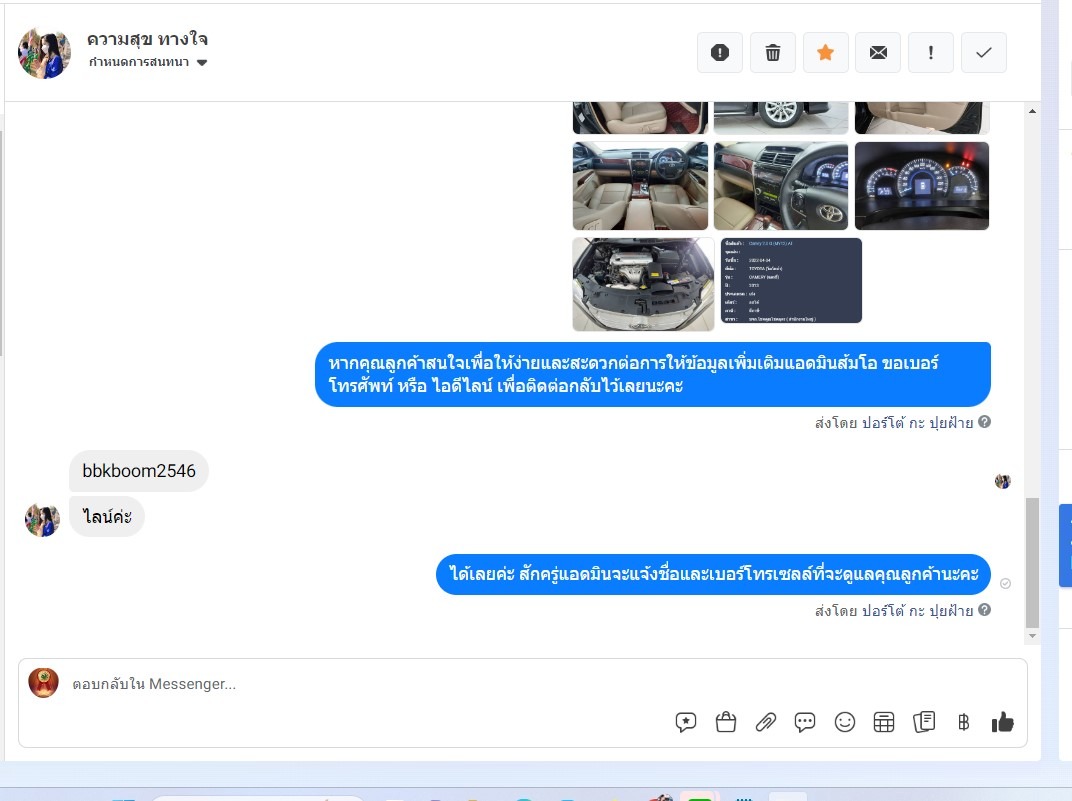Click the page avatar beside reply field
Image resolution: width=1072 pixels, height=801 pixels.
[43, 683]
